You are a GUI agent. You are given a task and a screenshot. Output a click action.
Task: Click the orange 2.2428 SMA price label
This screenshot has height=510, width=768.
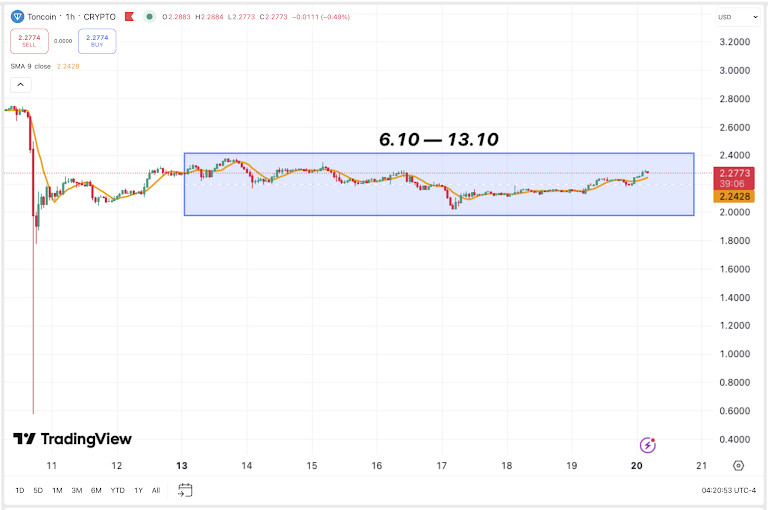(x=734, y=196)
